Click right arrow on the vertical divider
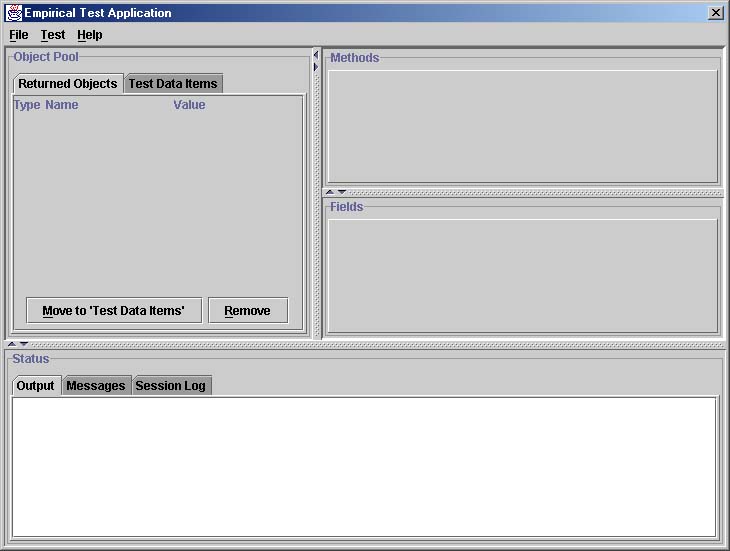This screenshot has height=551, width=730. 316,67
